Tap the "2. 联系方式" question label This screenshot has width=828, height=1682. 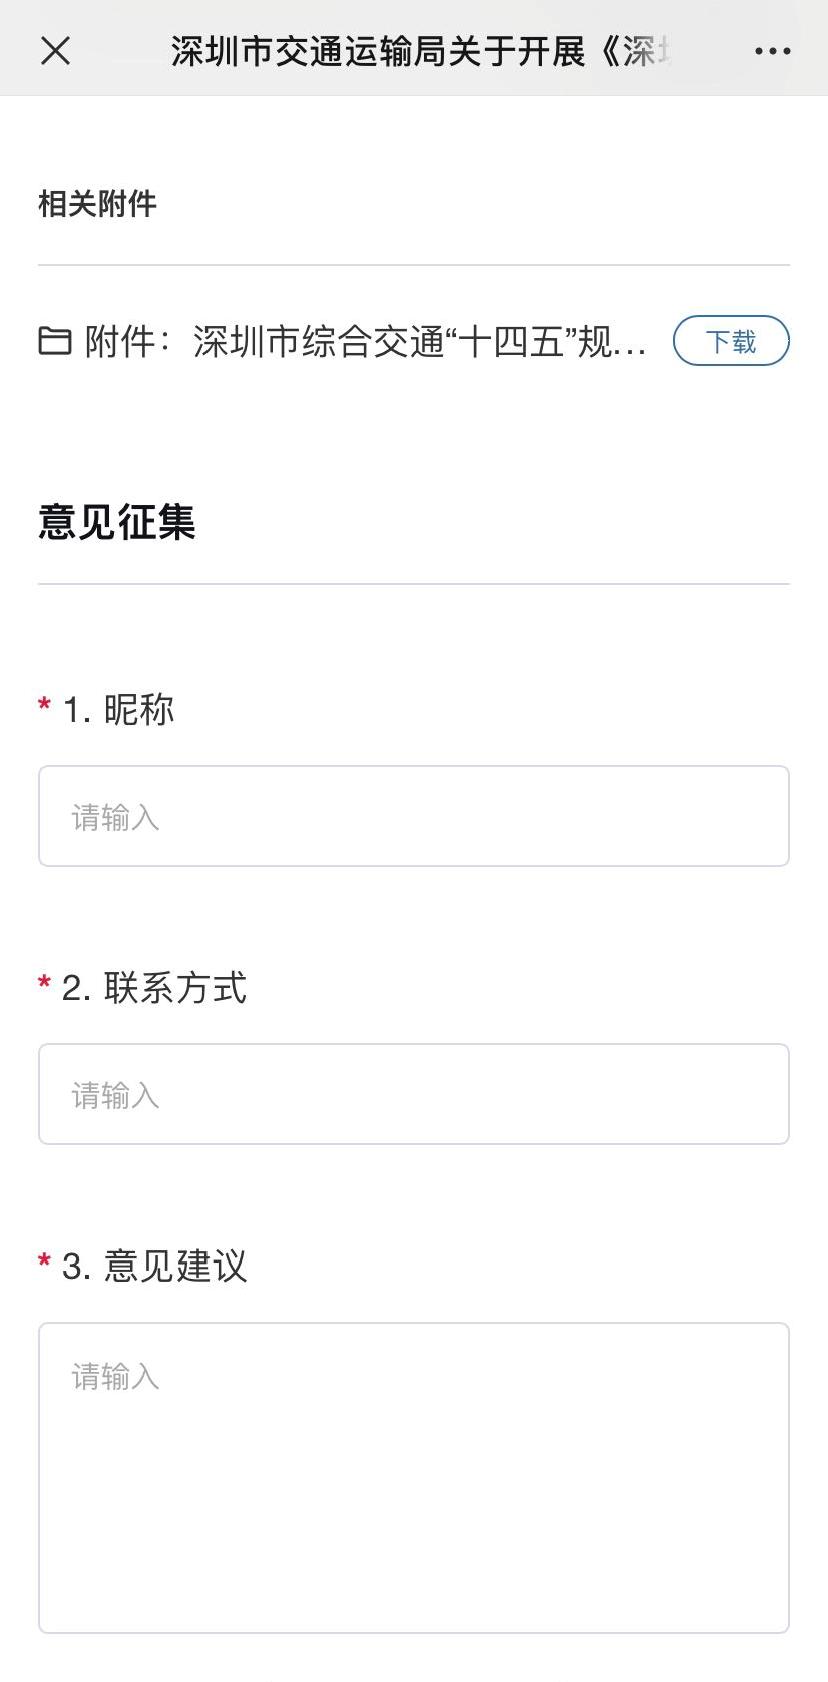pyautogui.click(x=155, y=988)
